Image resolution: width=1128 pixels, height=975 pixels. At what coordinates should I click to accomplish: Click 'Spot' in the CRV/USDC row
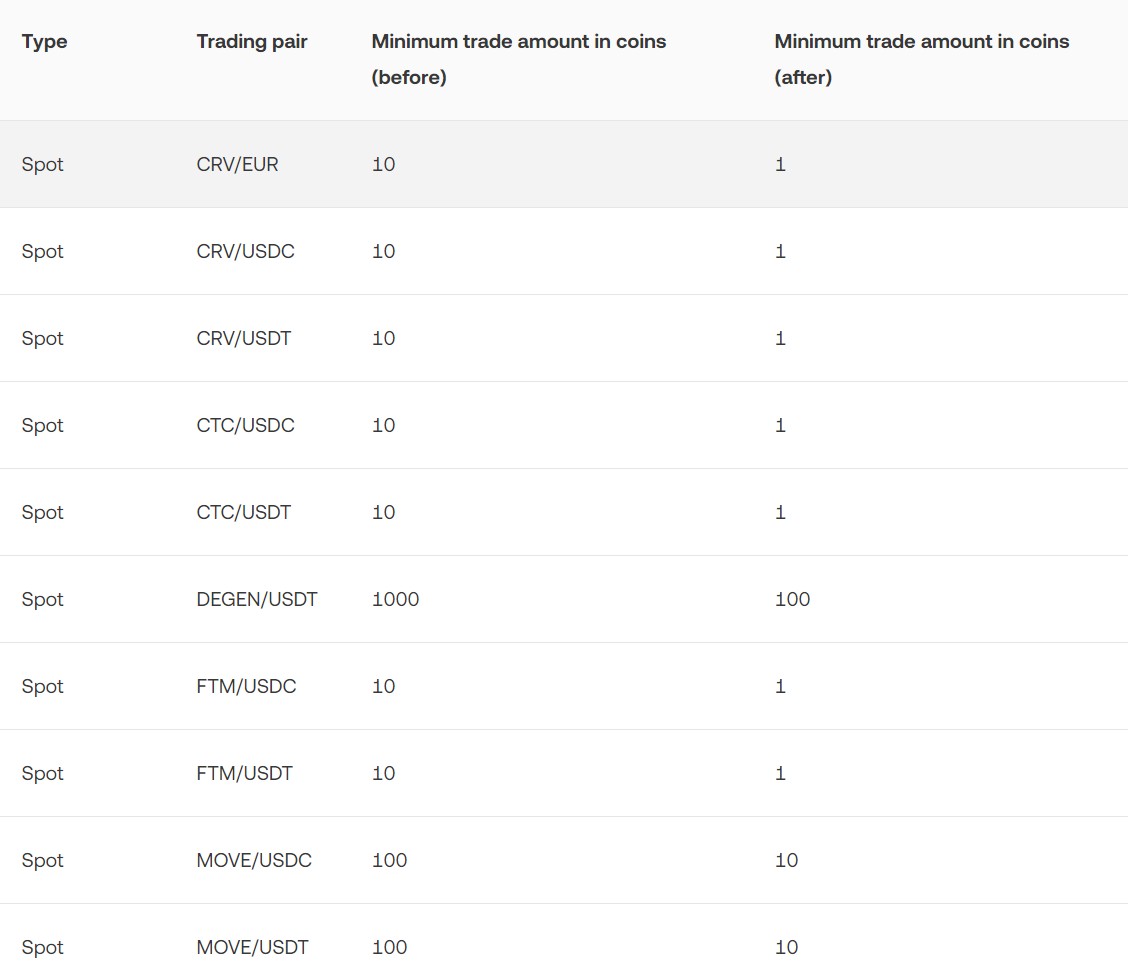coord(42,252)
